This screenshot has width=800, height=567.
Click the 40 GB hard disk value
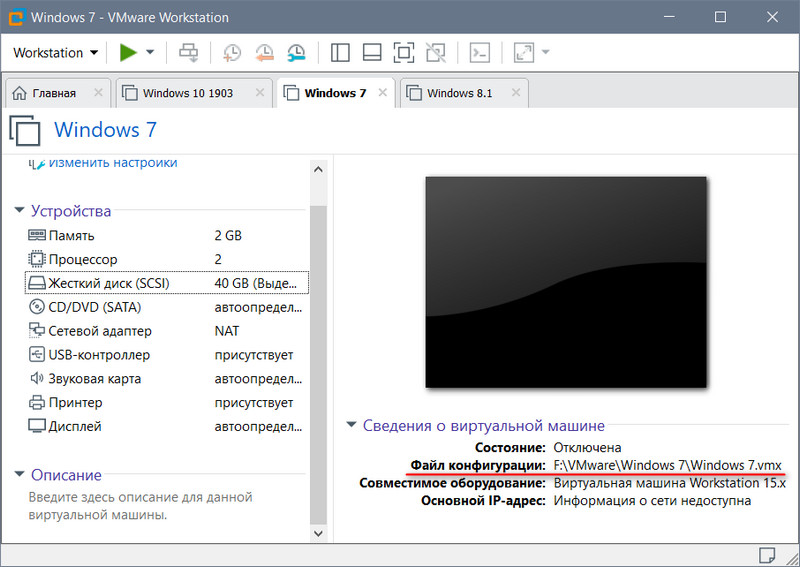[256, 283]
